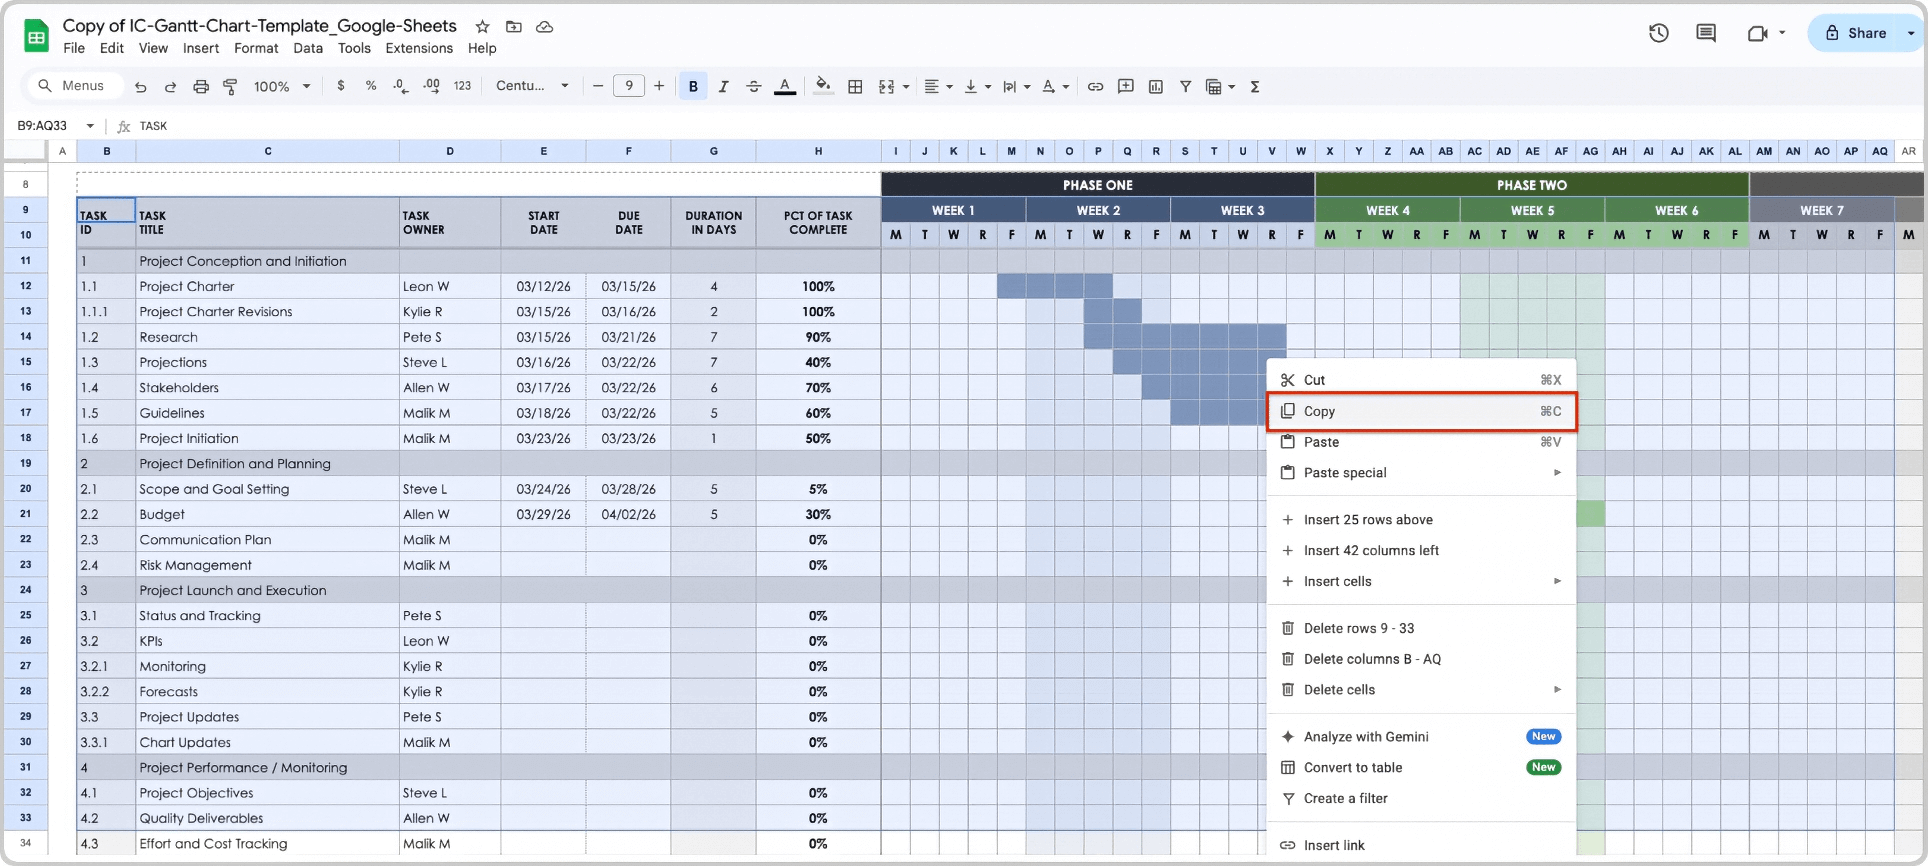The image size is (1928, 866).
Task: Open vertical align dropdown
Action: tap(977, 87)
